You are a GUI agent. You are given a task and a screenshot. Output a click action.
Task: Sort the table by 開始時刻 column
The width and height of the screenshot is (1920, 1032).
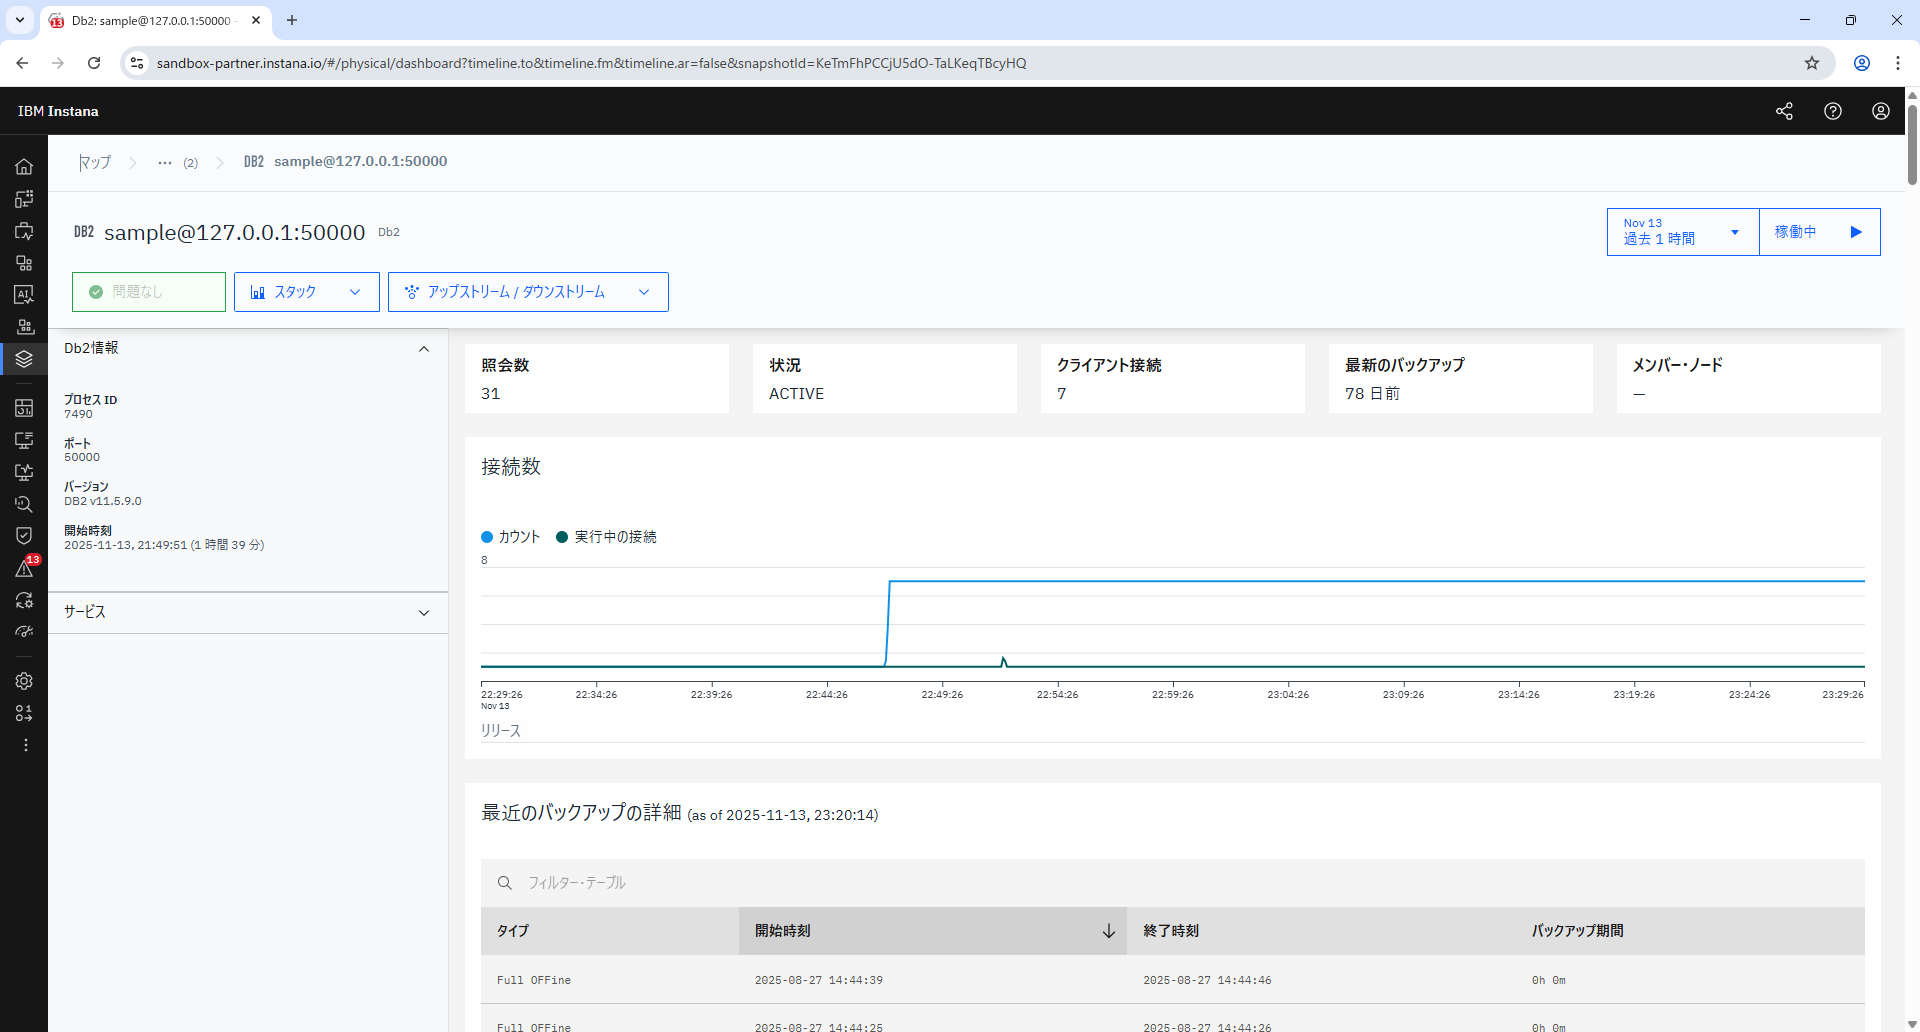pyautogui.click(x=932, y=931)
